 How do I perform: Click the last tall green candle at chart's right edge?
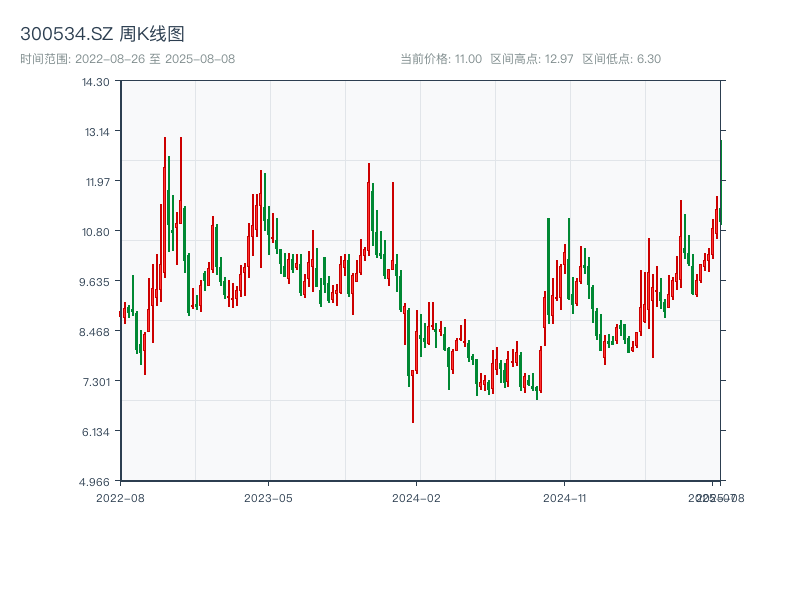(721, 182)
